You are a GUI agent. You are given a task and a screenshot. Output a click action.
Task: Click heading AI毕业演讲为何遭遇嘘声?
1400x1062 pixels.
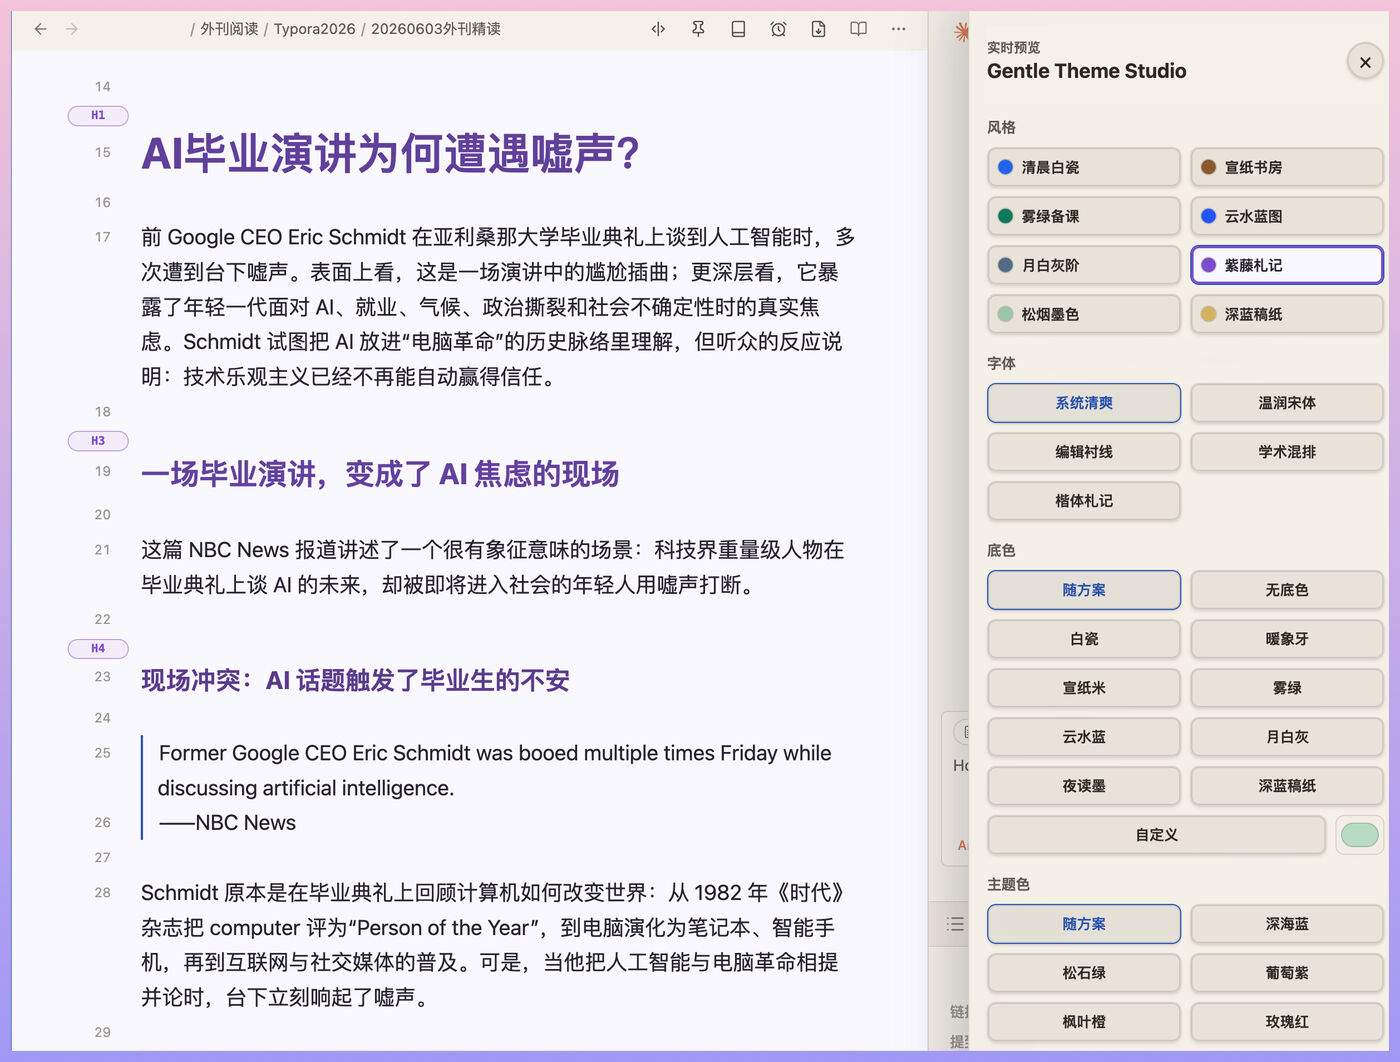tap(390, 154)
